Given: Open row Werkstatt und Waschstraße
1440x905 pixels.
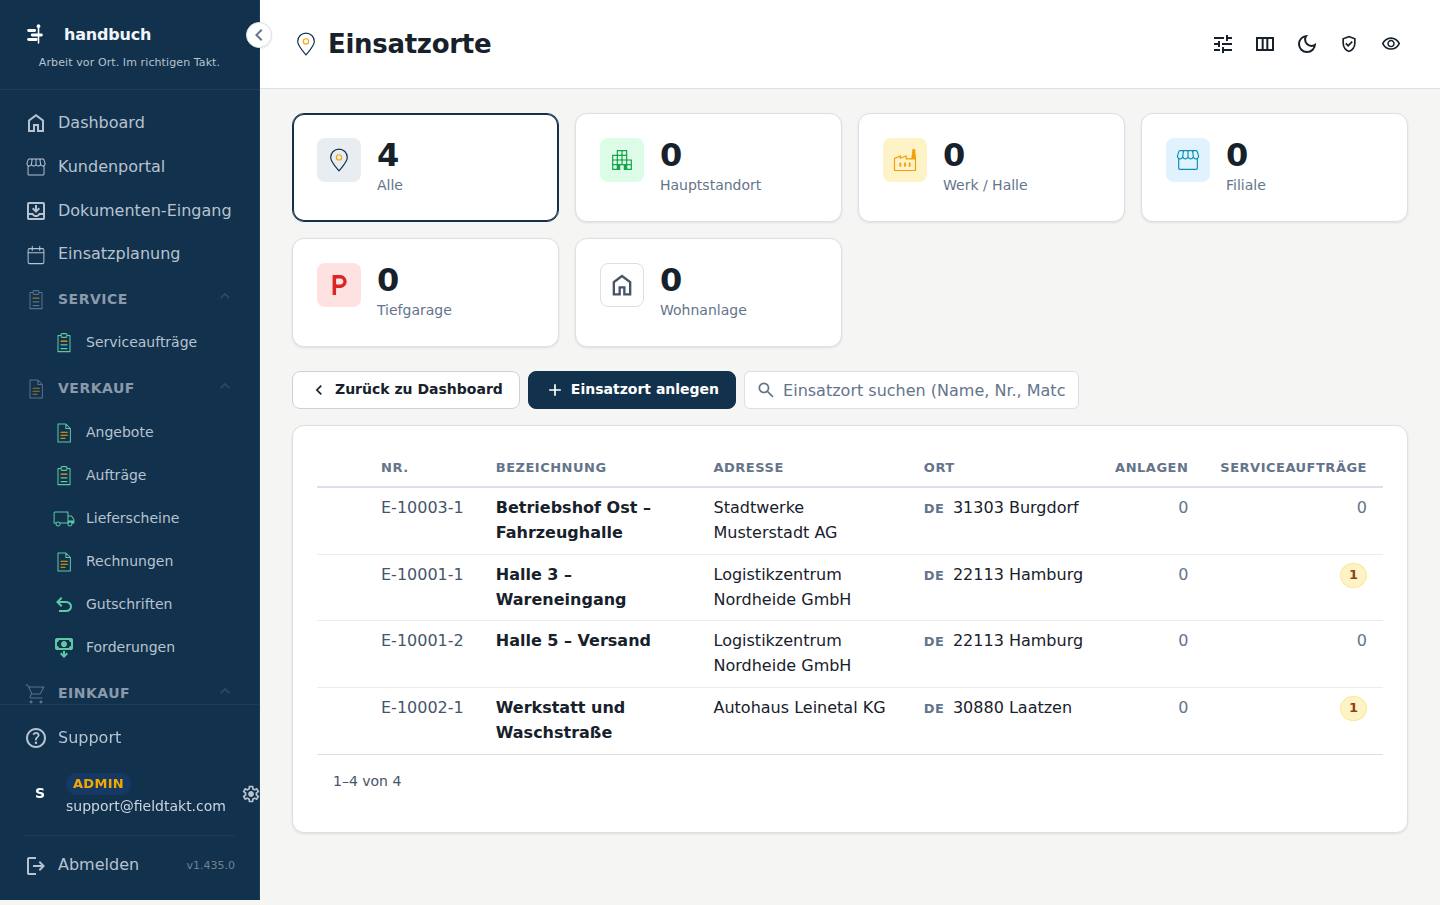Looking at the screenshot, I should (x=850, y=721).
